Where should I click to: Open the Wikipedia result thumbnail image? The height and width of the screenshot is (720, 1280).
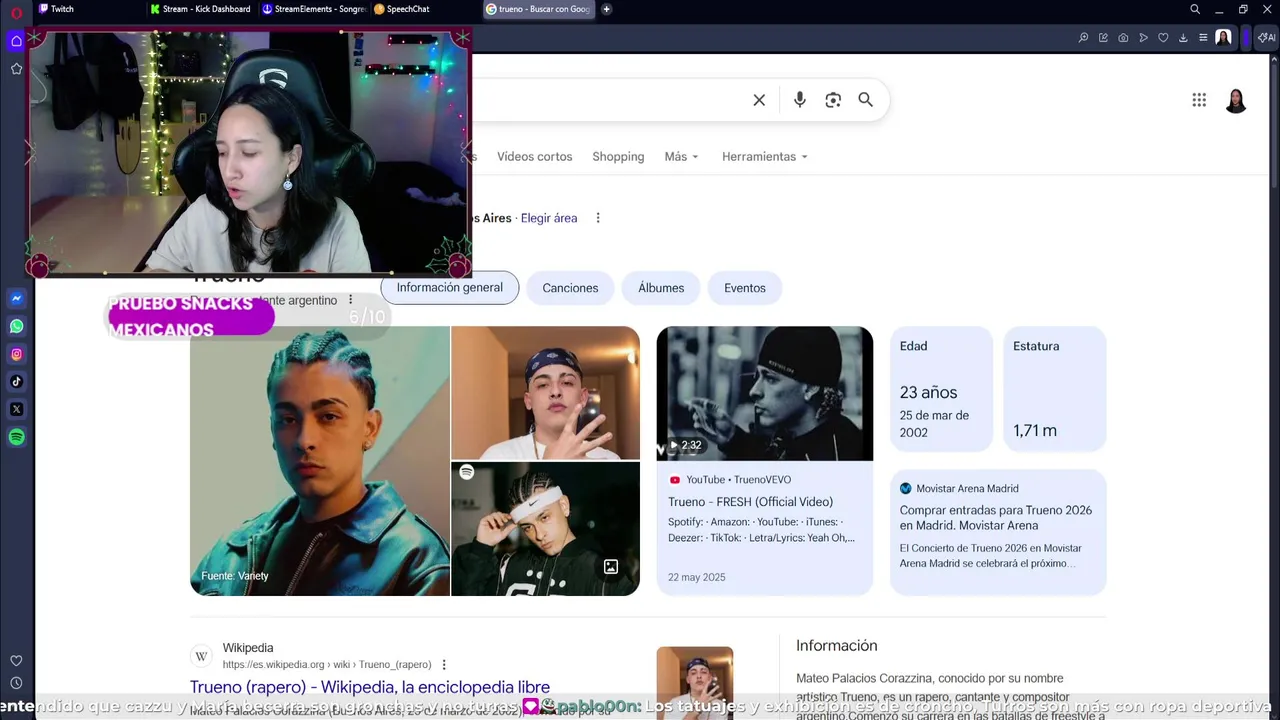point(695,683)
